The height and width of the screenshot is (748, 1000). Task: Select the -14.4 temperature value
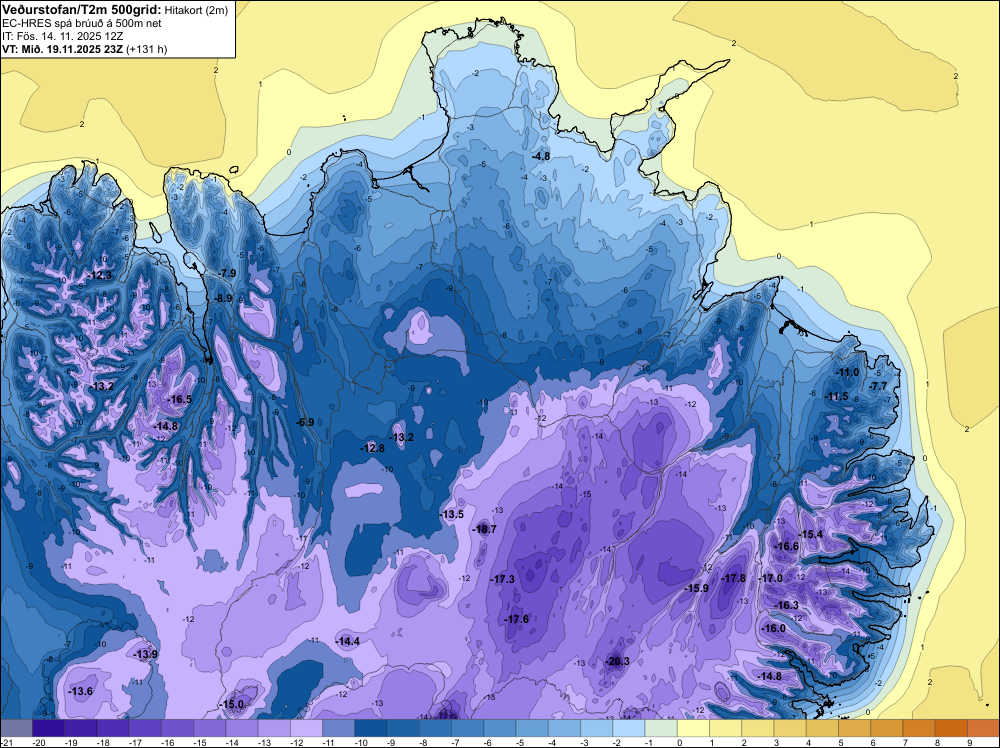(x=348, y=642)
